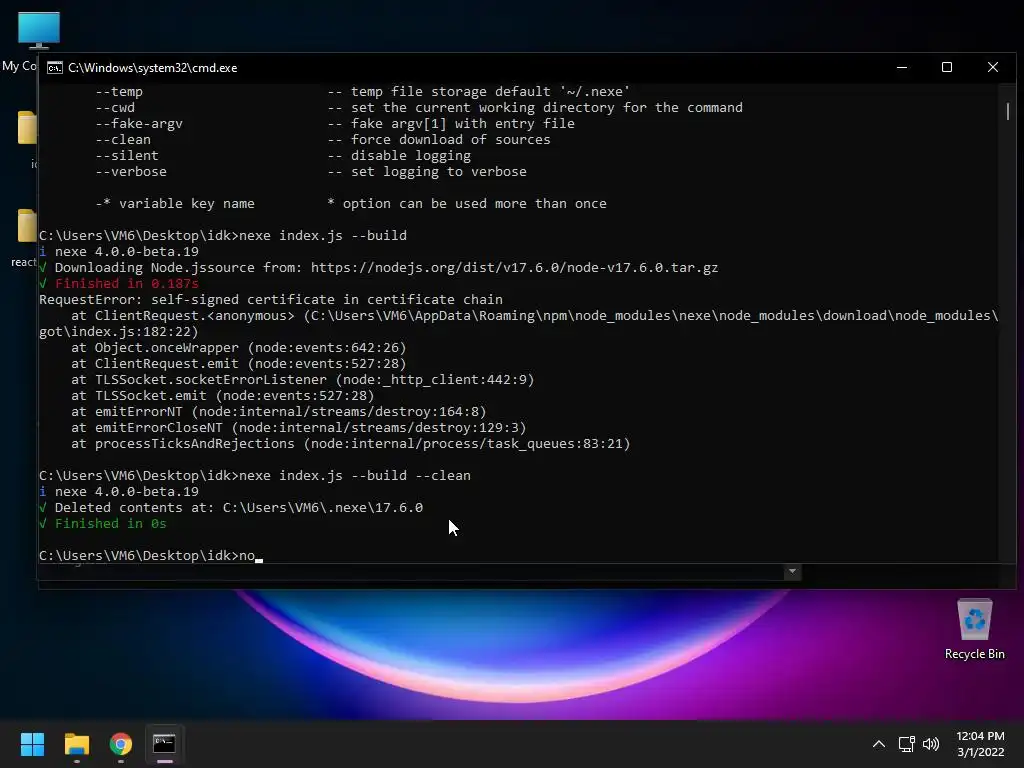Click the '--cwd' option text
Screen dimensions: 1024x768
[115, 108]
